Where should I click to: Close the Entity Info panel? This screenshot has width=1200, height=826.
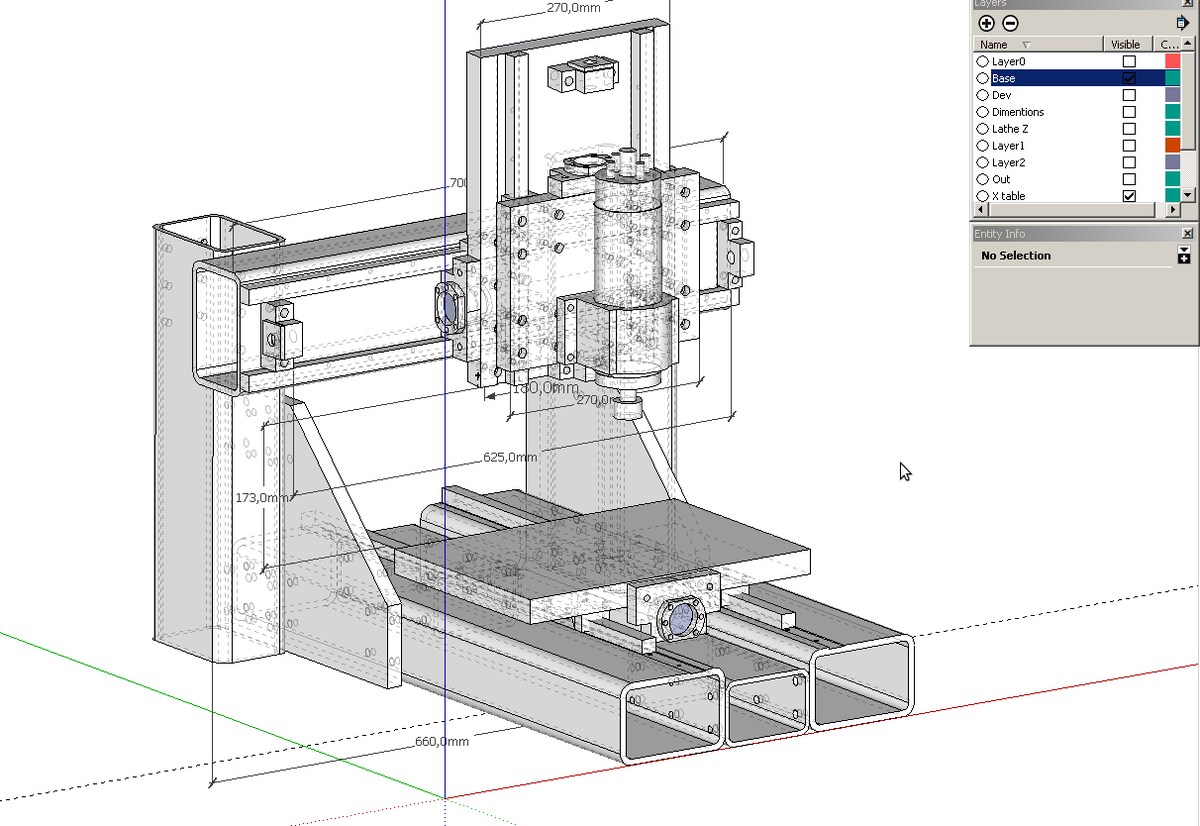point(1187,233)
